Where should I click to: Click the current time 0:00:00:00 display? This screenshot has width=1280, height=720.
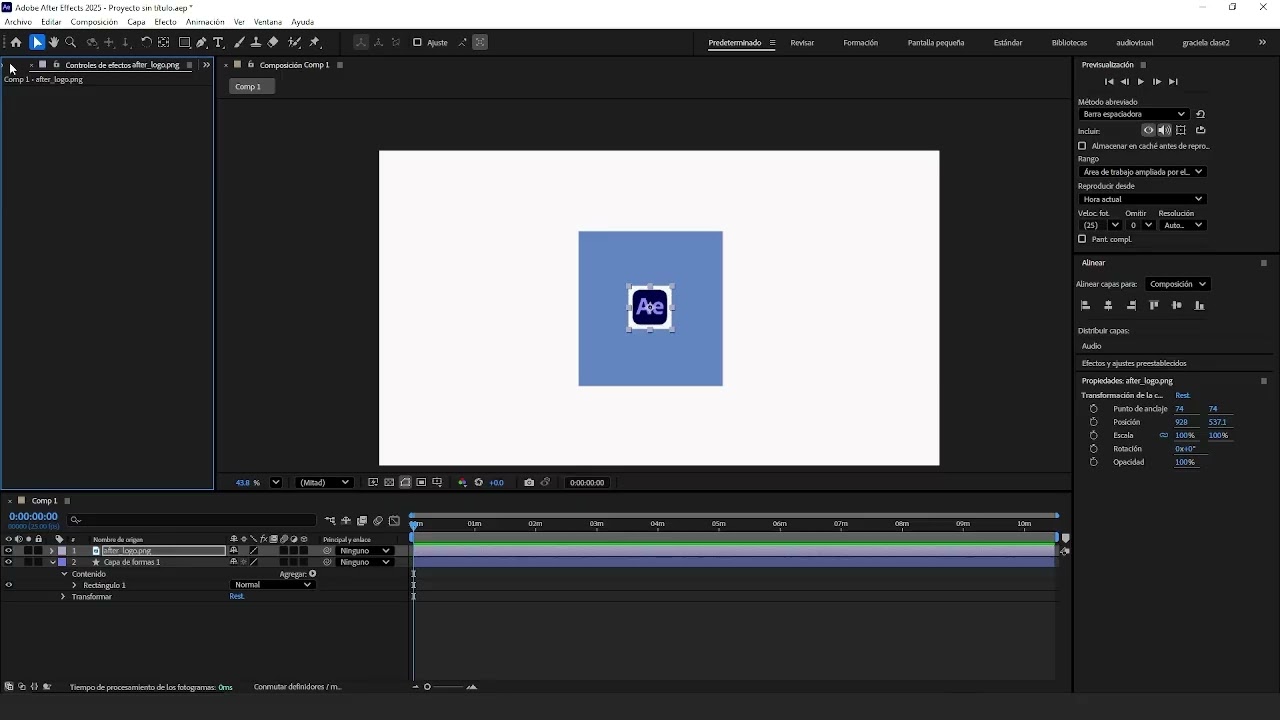(x=33, y=517)
